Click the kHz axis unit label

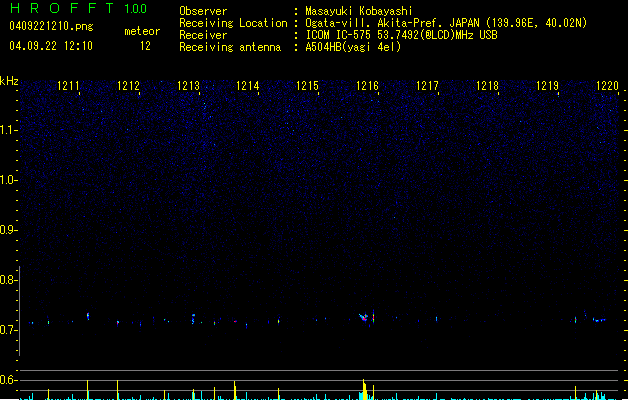(9, 81)
